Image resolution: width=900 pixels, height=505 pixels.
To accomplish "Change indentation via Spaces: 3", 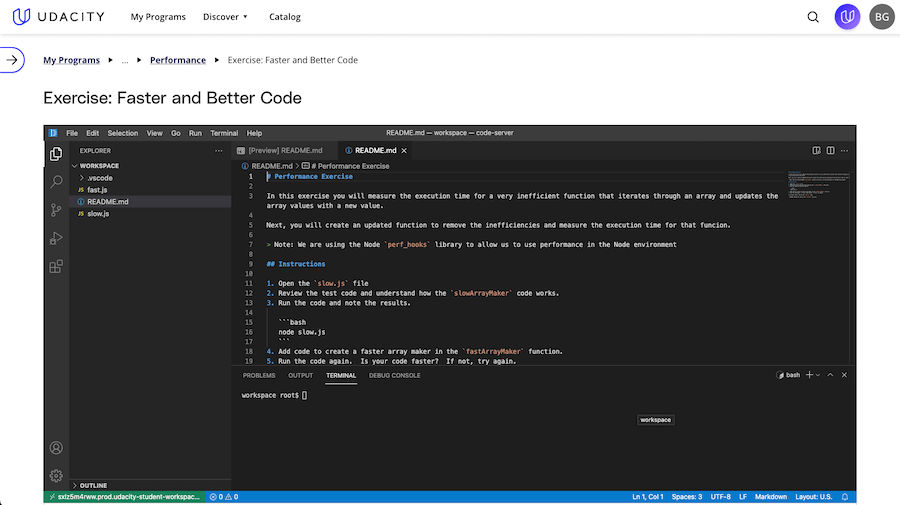I will pos(686,497).
